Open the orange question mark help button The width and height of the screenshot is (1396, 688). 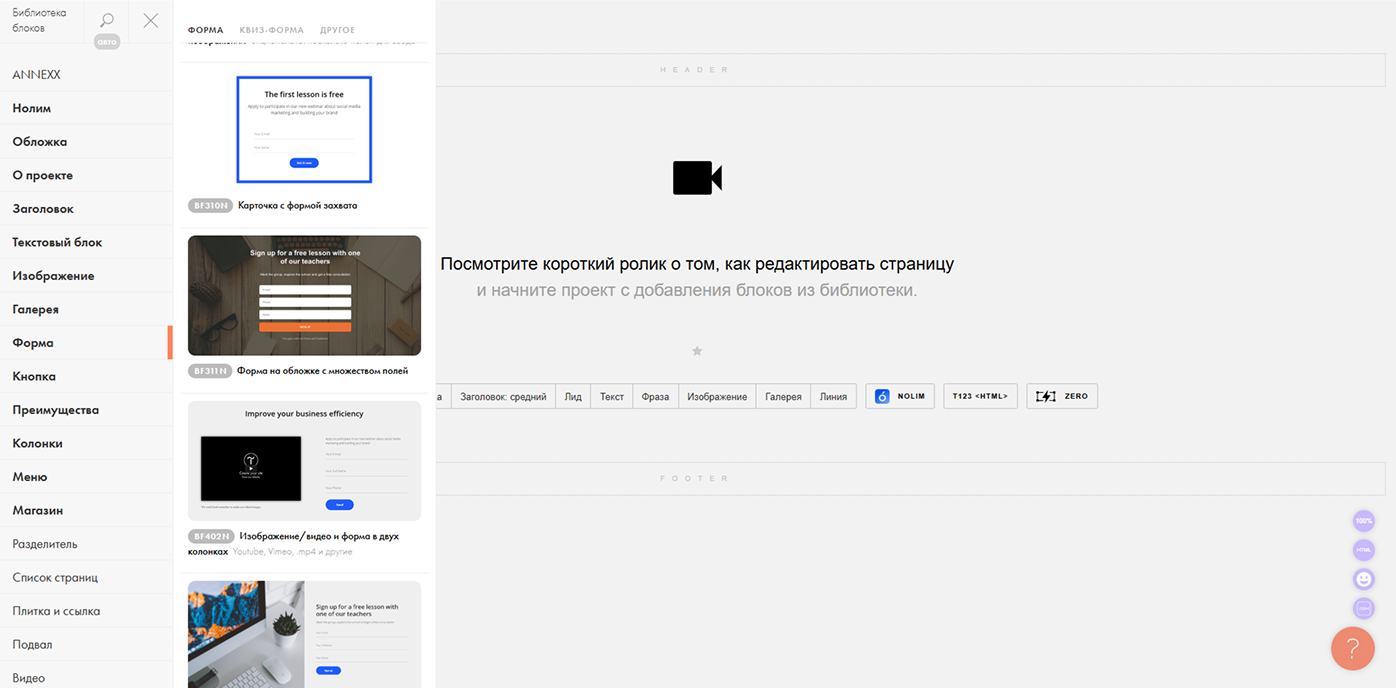pyautogui.click(x=1353, y=648)
